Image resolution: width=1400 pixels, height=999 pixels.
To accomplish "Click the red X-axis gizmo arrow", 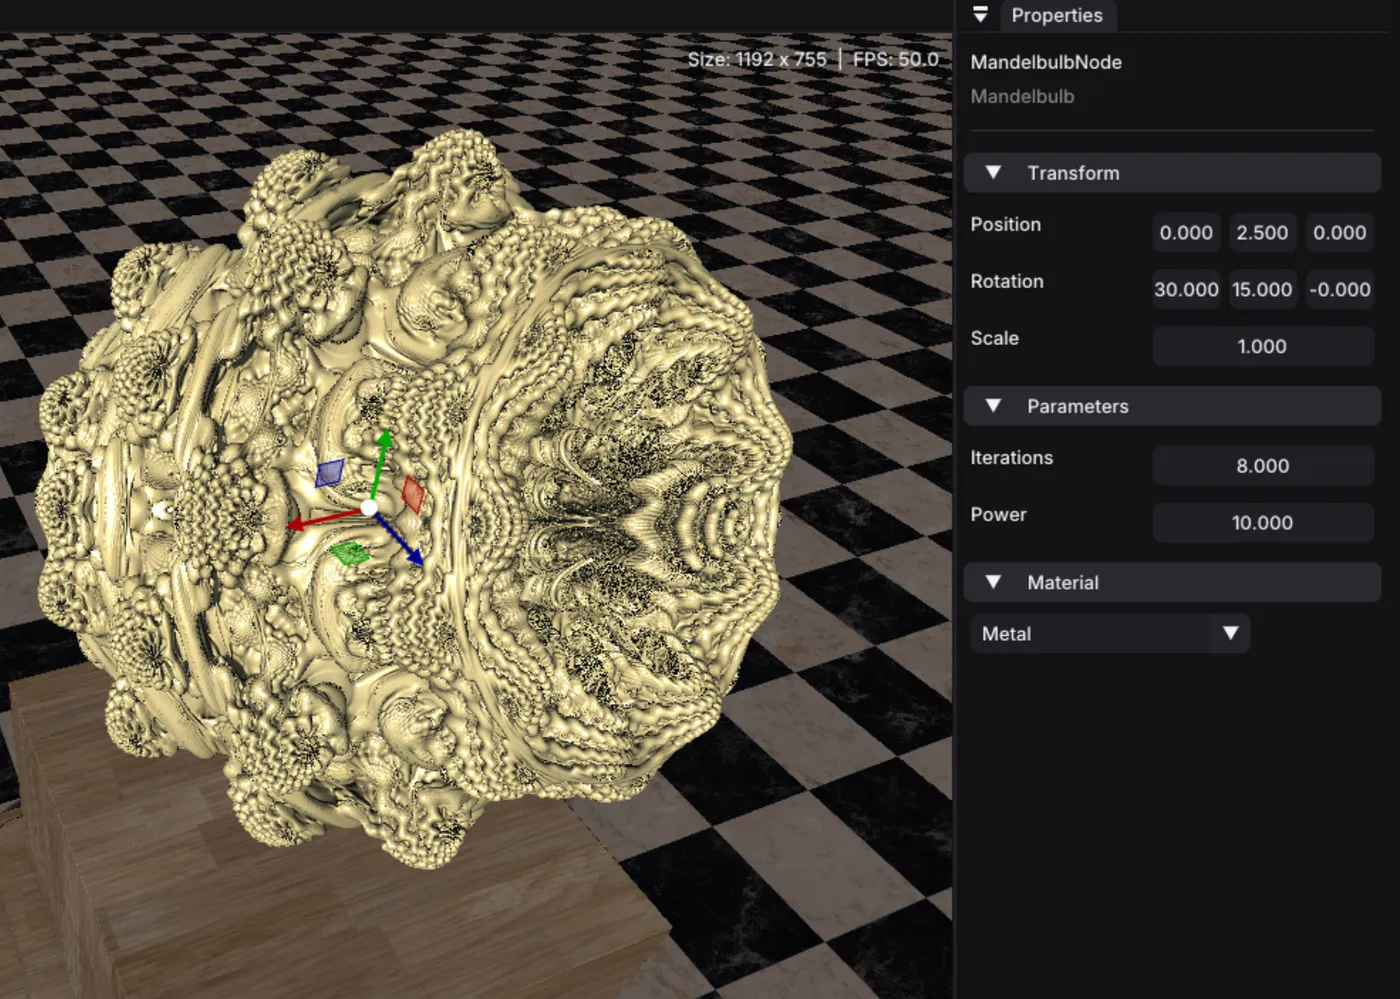I will [x=325, y=518].
